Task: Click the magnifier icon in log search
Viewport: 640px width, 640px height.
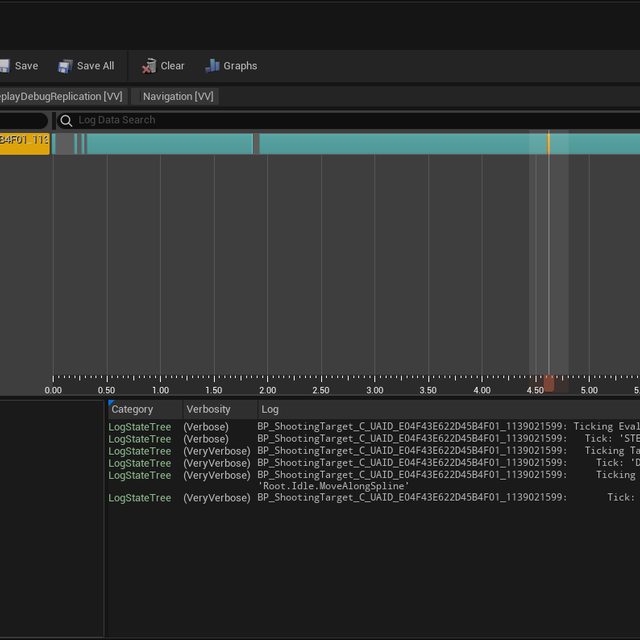Action: pos(66,121)
